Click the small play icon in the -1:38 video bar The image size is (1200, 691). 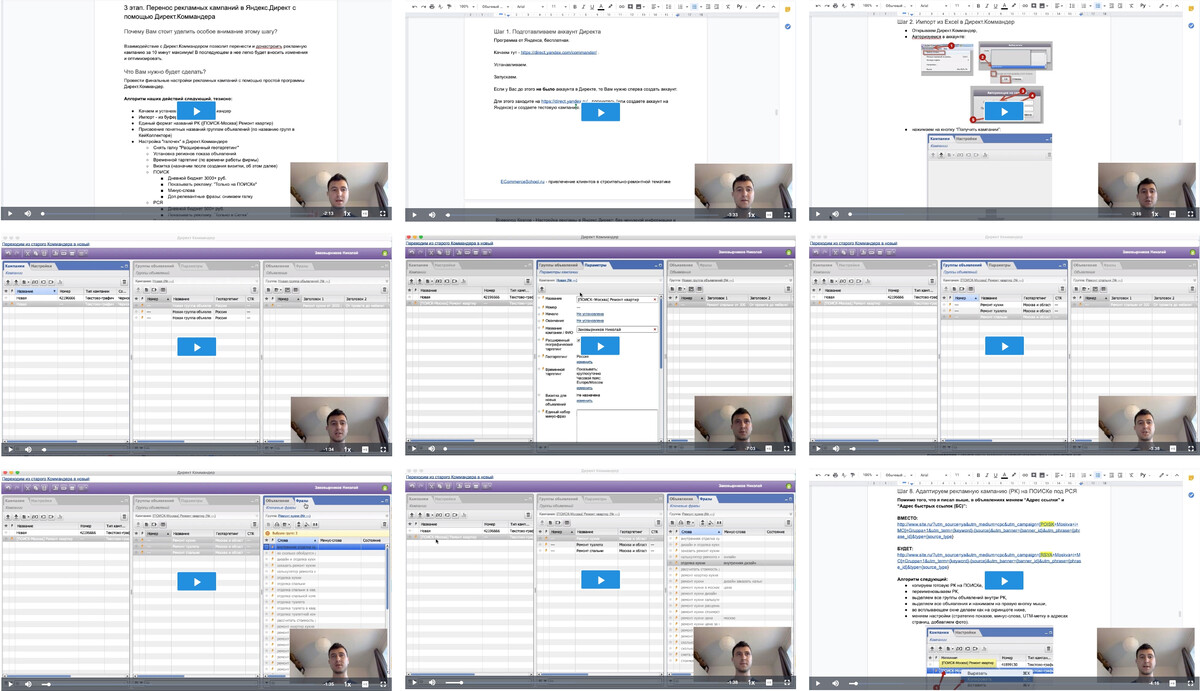[x=414, y=683]
